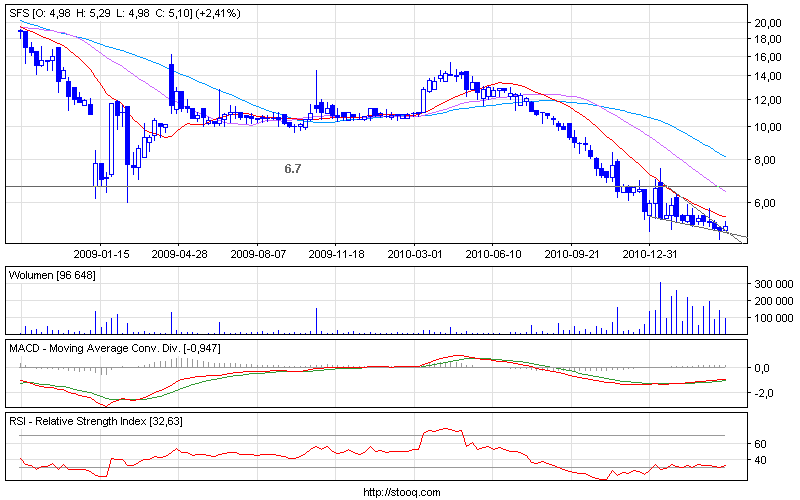Select the 2010-03-01 date label

click(x=414, y=254)
